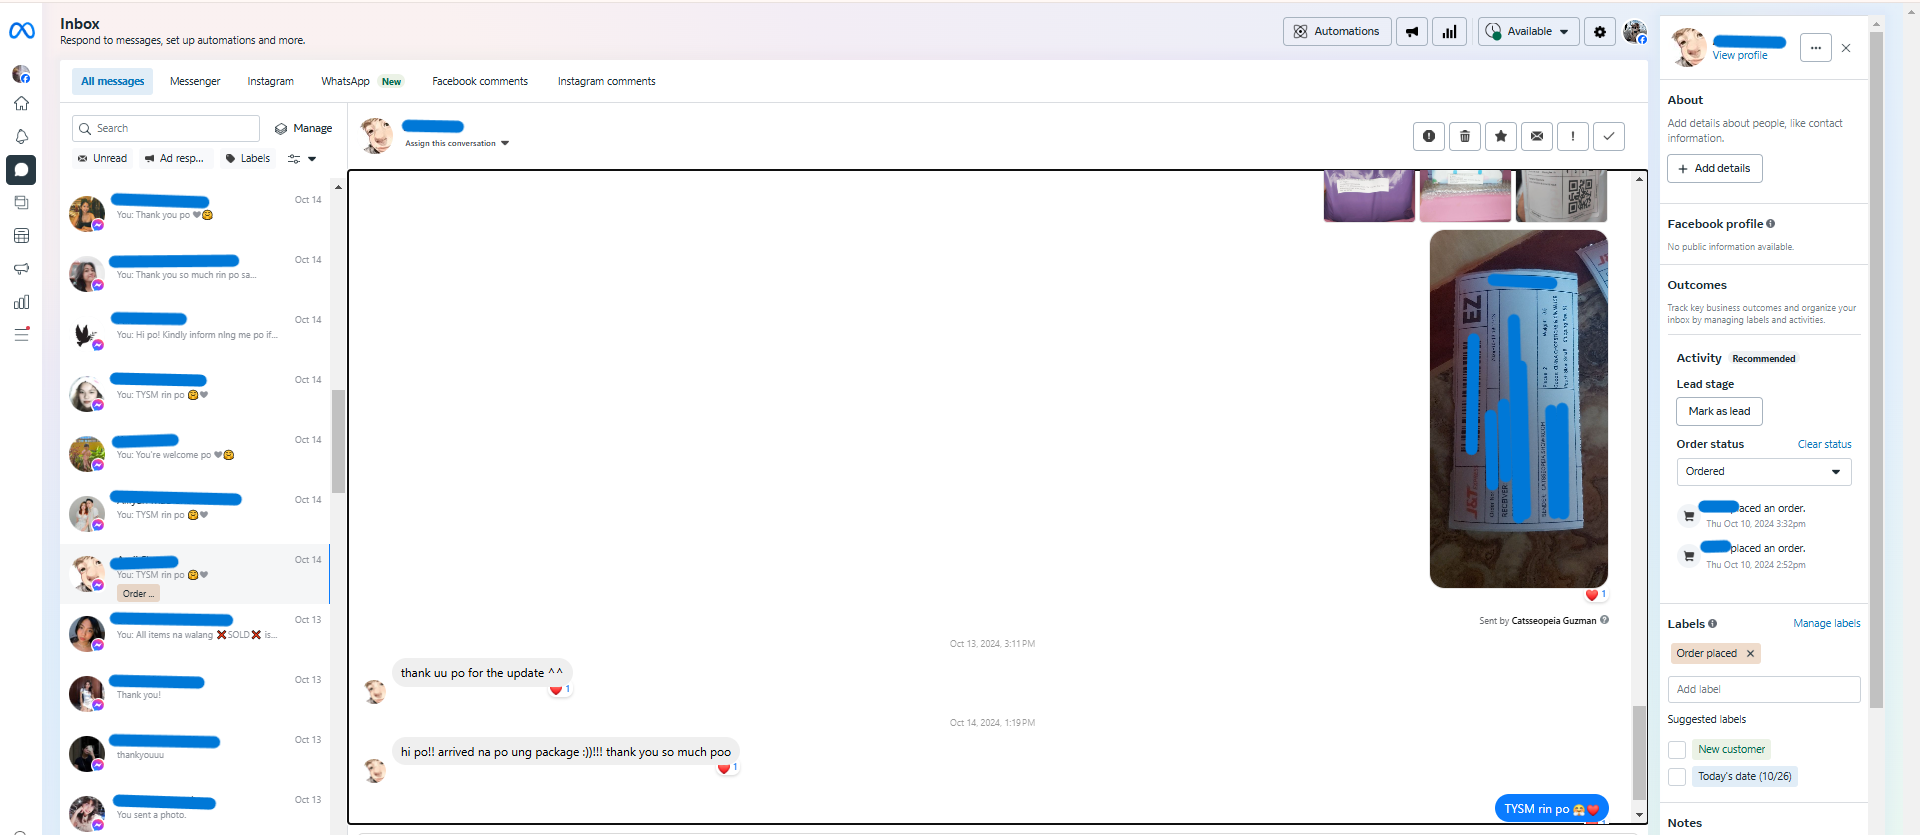Click the heart reaction under "thank uu po" message
This screenshot has width=1920, height=835.
point(559,690)
